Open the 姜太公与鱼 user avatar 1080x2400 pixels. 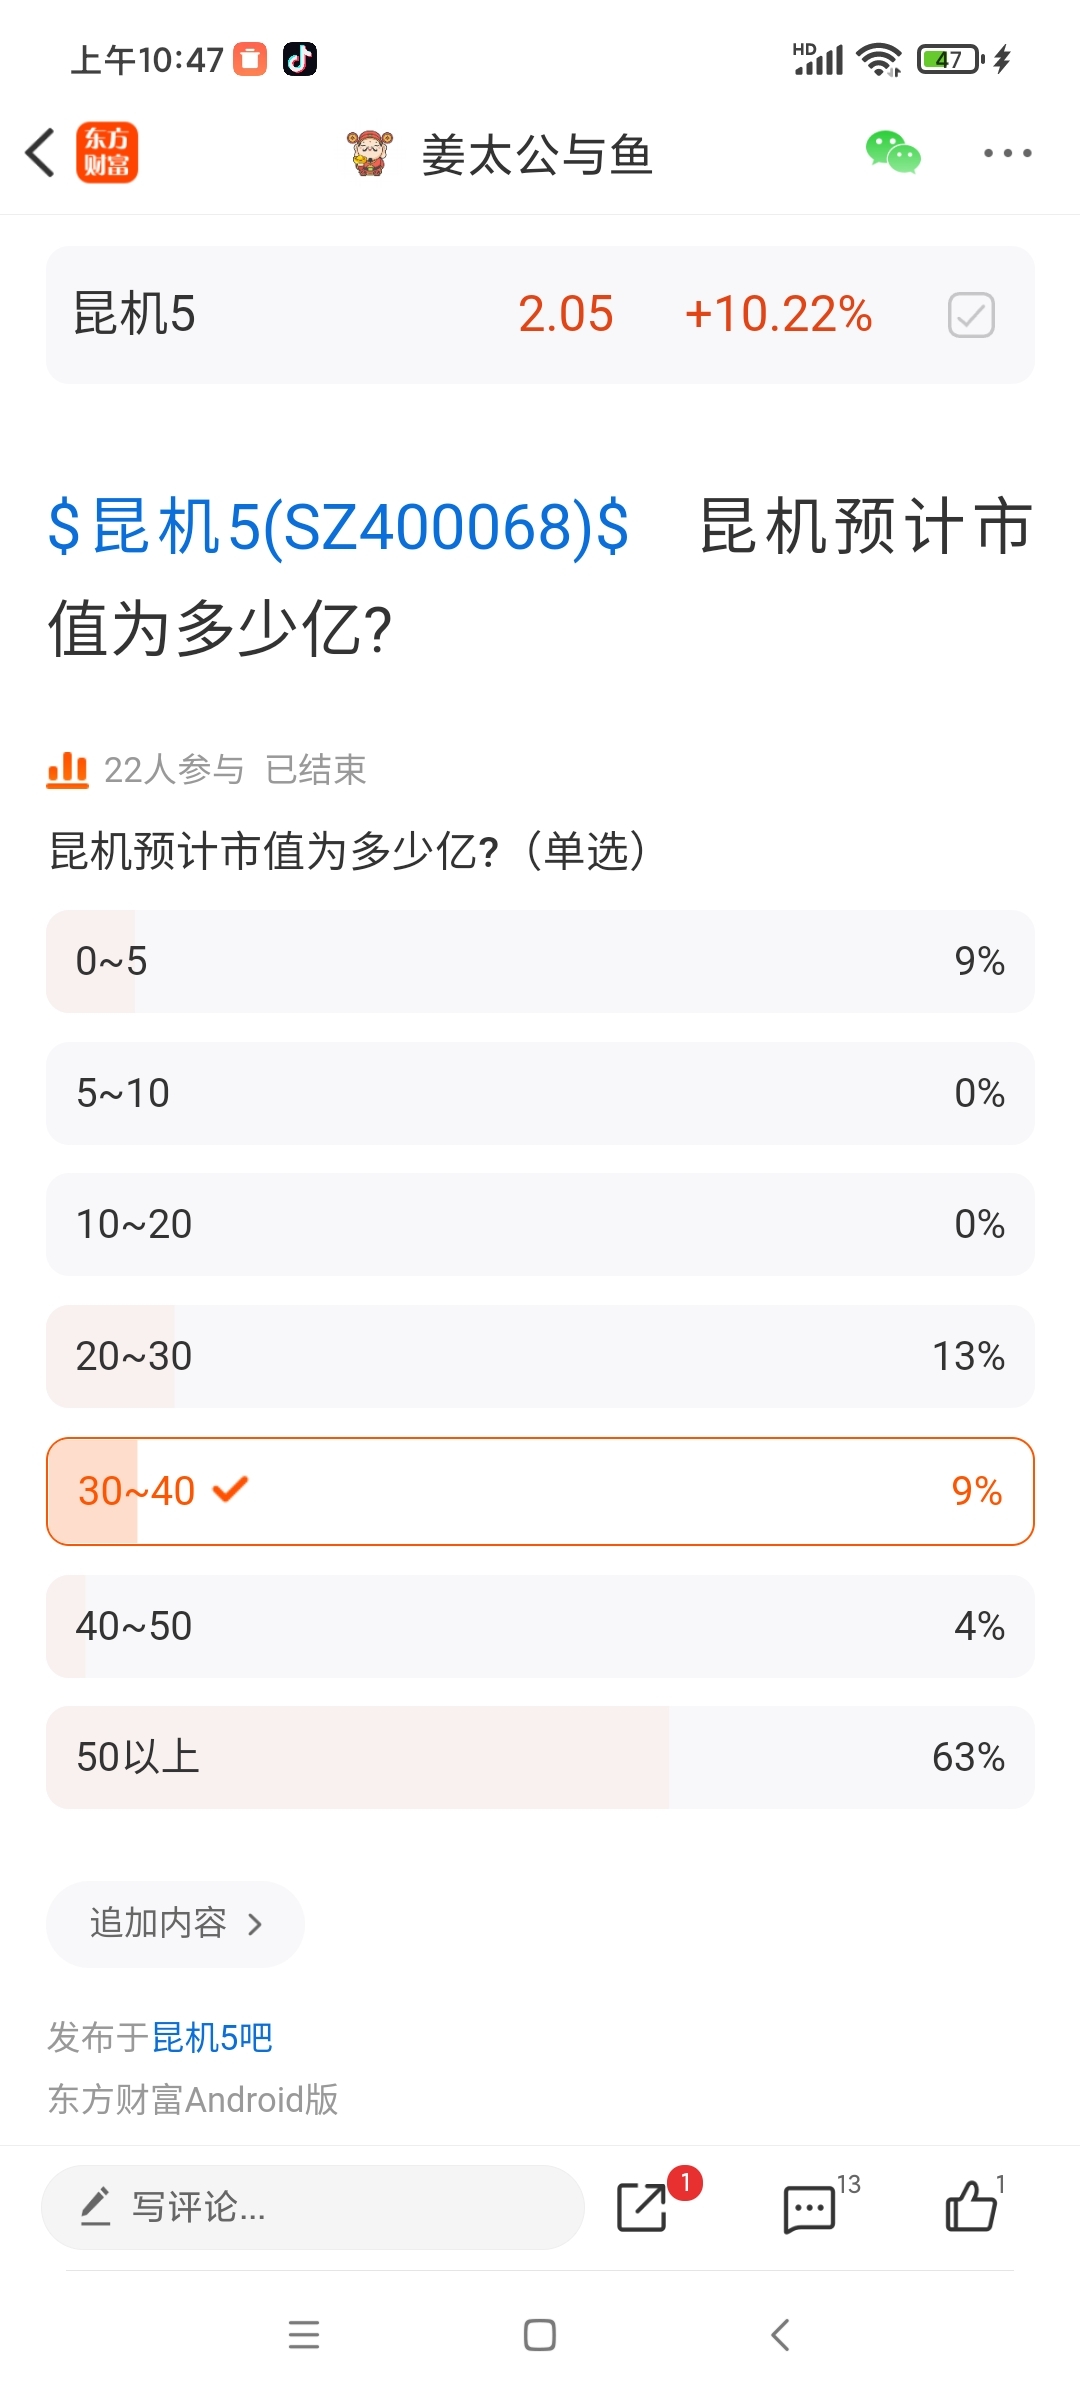[370, 154]
